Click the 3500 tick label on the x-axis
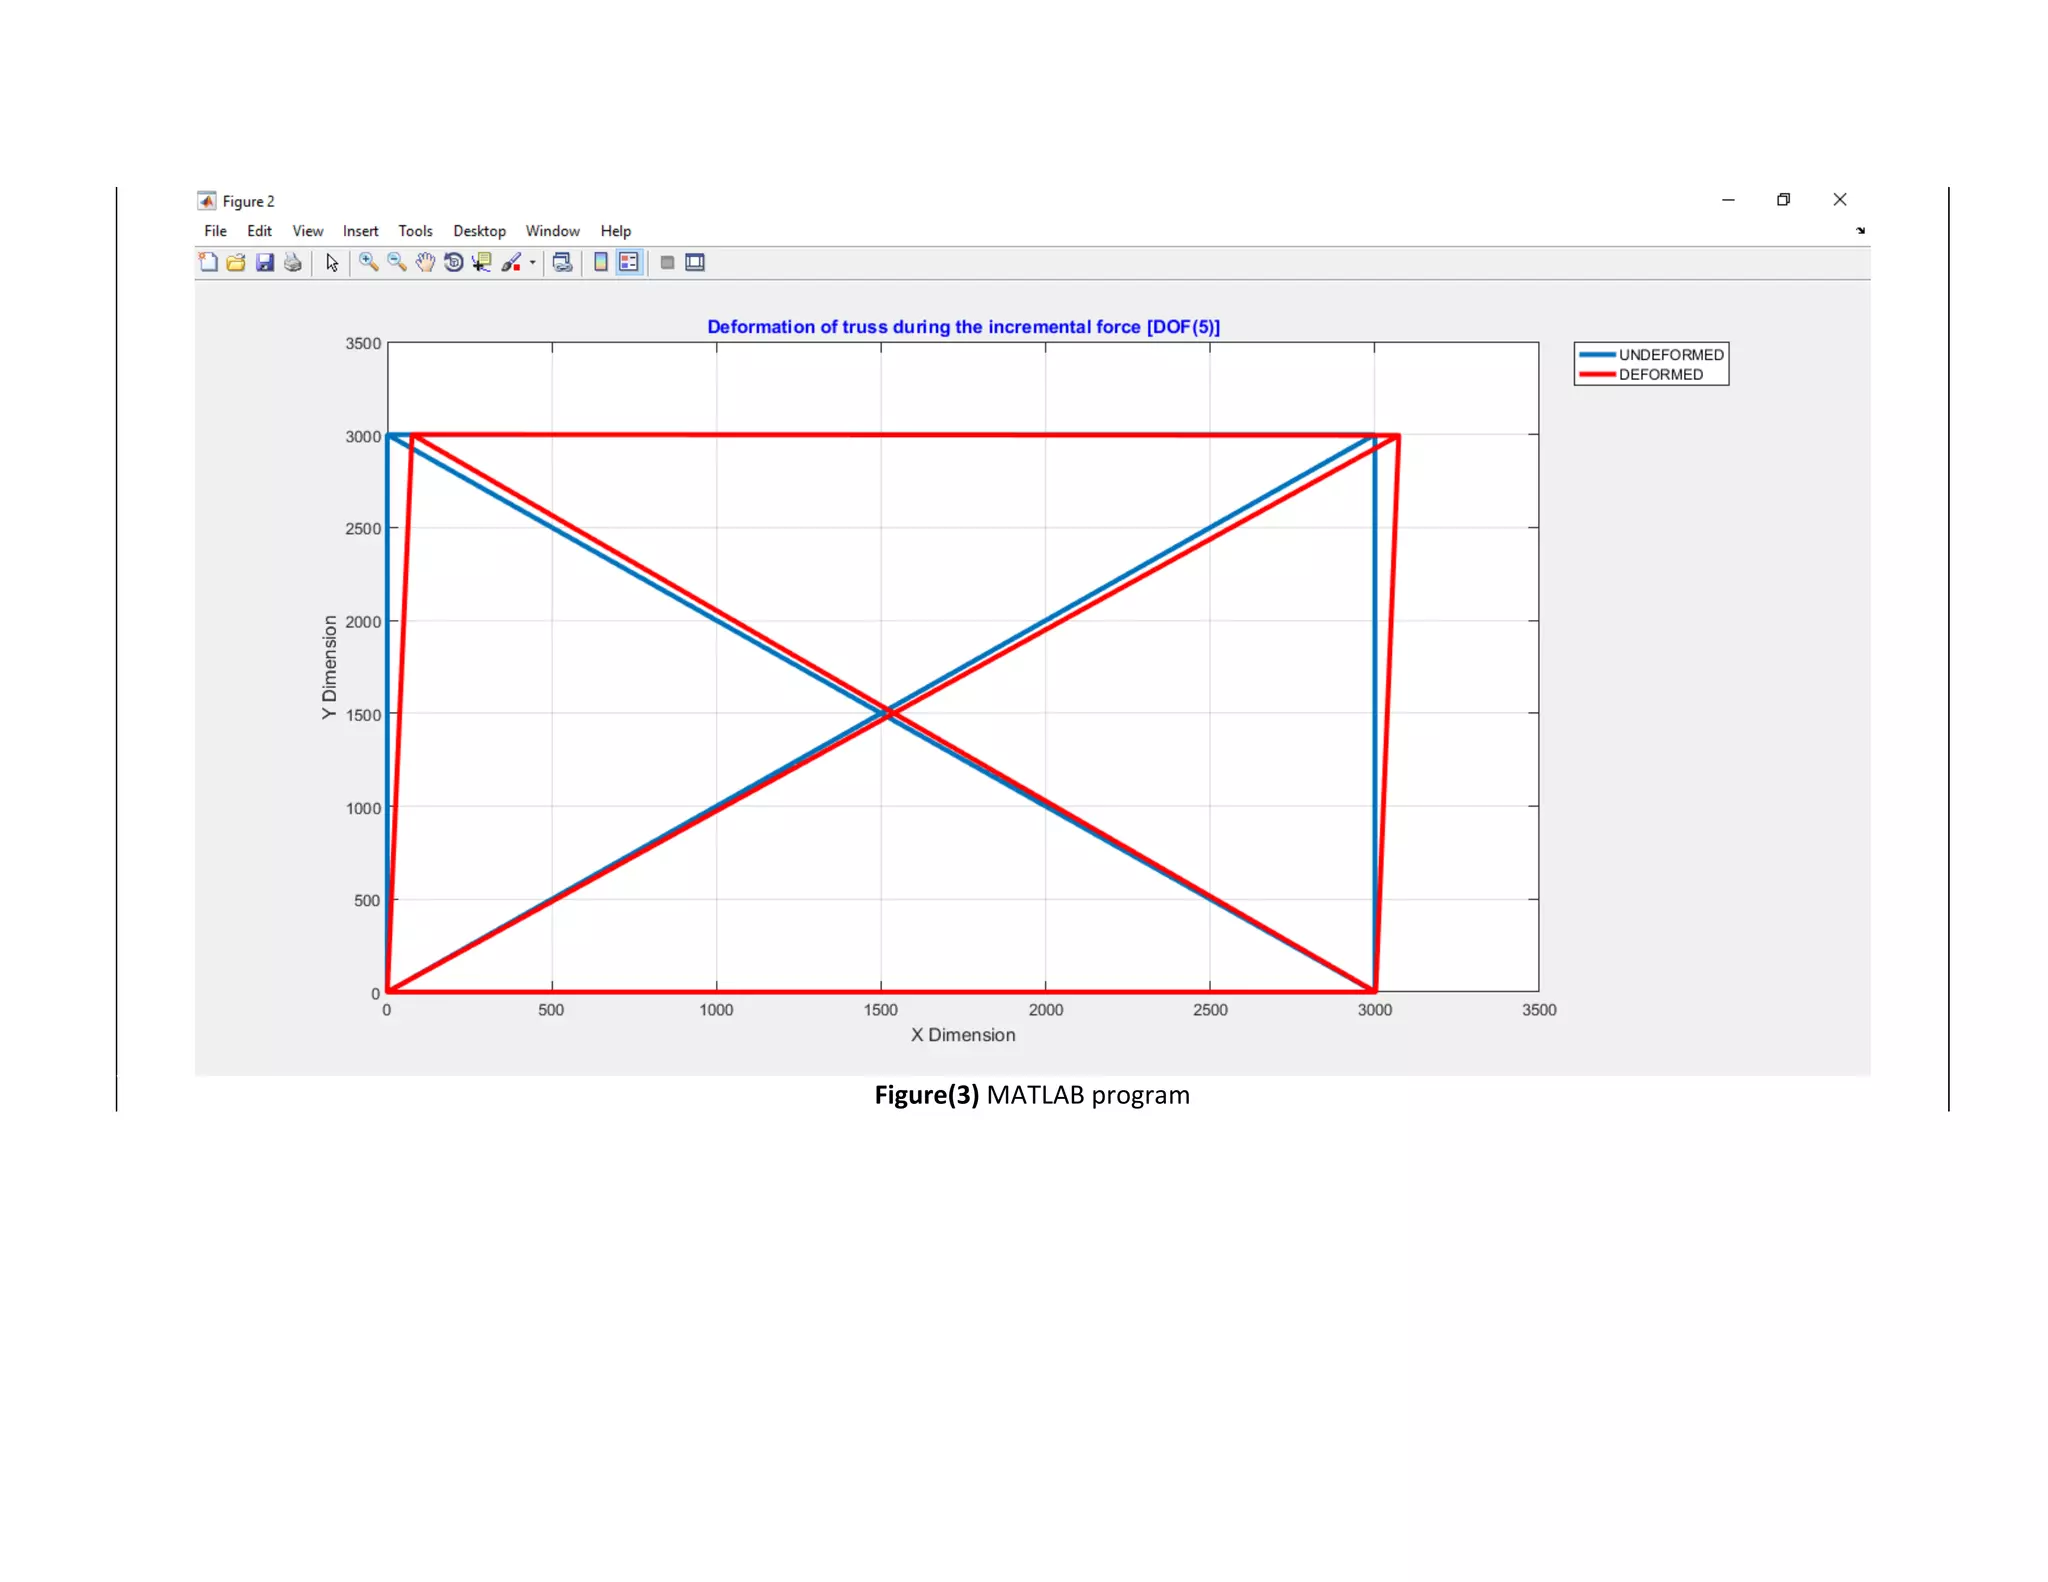Image resolution: width=2048 pixels, height=1582 pixels. (x=1539, y=1010)
